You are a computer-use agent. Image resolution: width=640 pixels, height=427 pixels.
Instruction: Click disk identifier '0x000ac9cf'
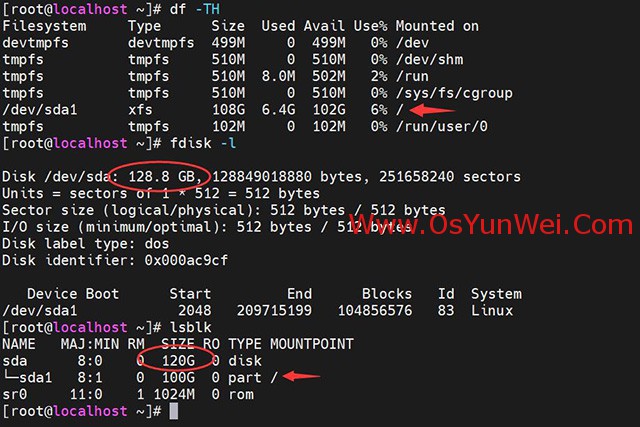tap(186, 260)
